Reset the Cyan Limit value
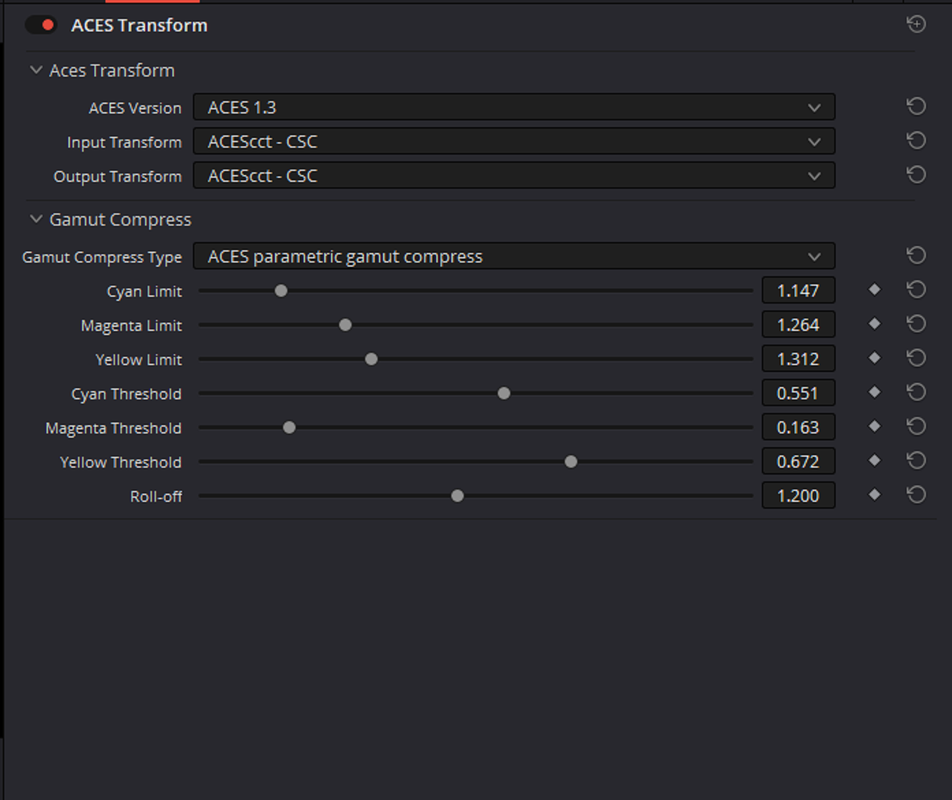This screenshot has width=952, height=800. point(916,290)
